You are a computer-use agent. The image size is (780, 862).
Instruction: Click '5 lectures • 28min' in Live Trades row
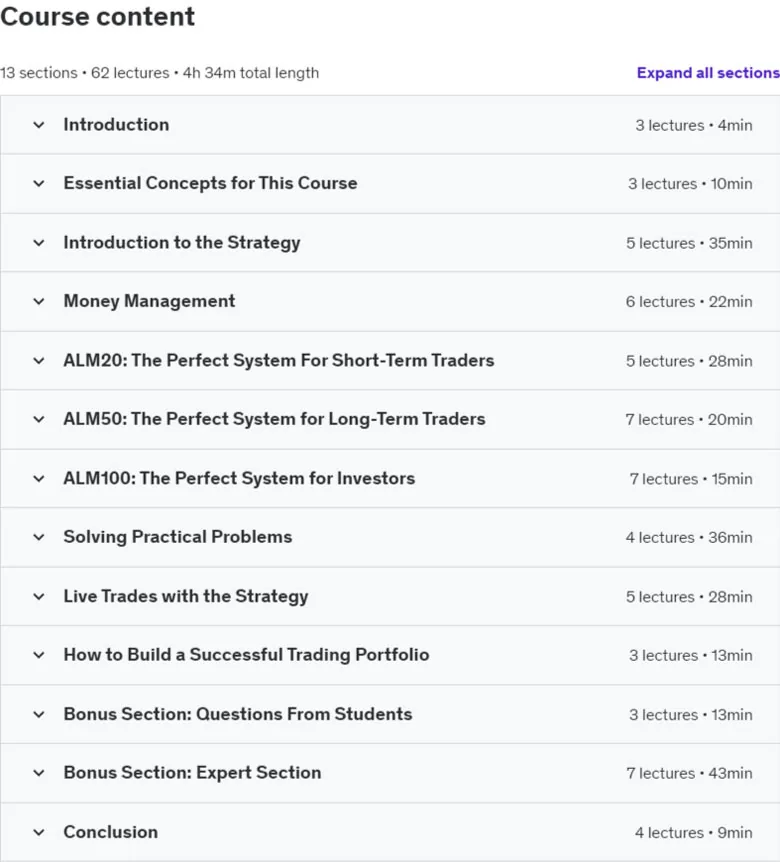[689, 597]
